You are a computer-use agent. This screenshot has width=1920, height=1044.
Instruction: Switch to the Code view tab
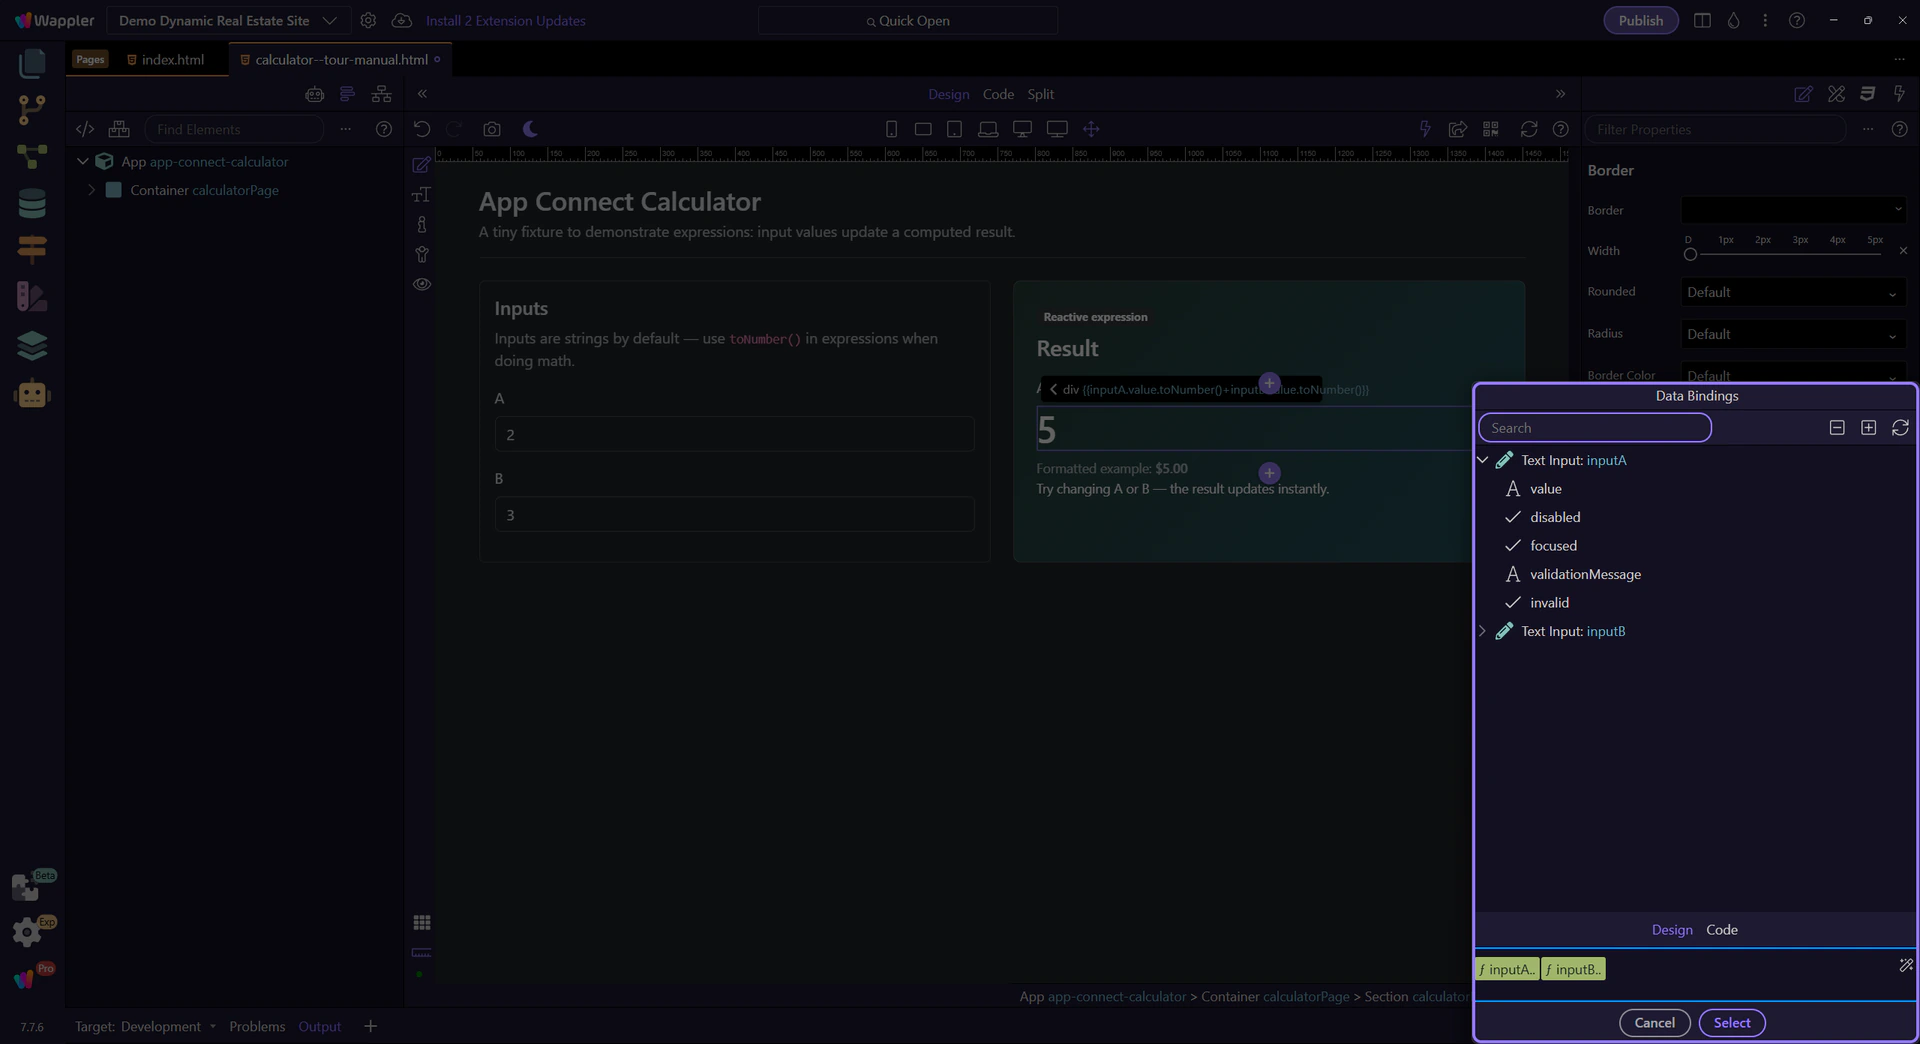pyautogui.click(x=997, y=94)
